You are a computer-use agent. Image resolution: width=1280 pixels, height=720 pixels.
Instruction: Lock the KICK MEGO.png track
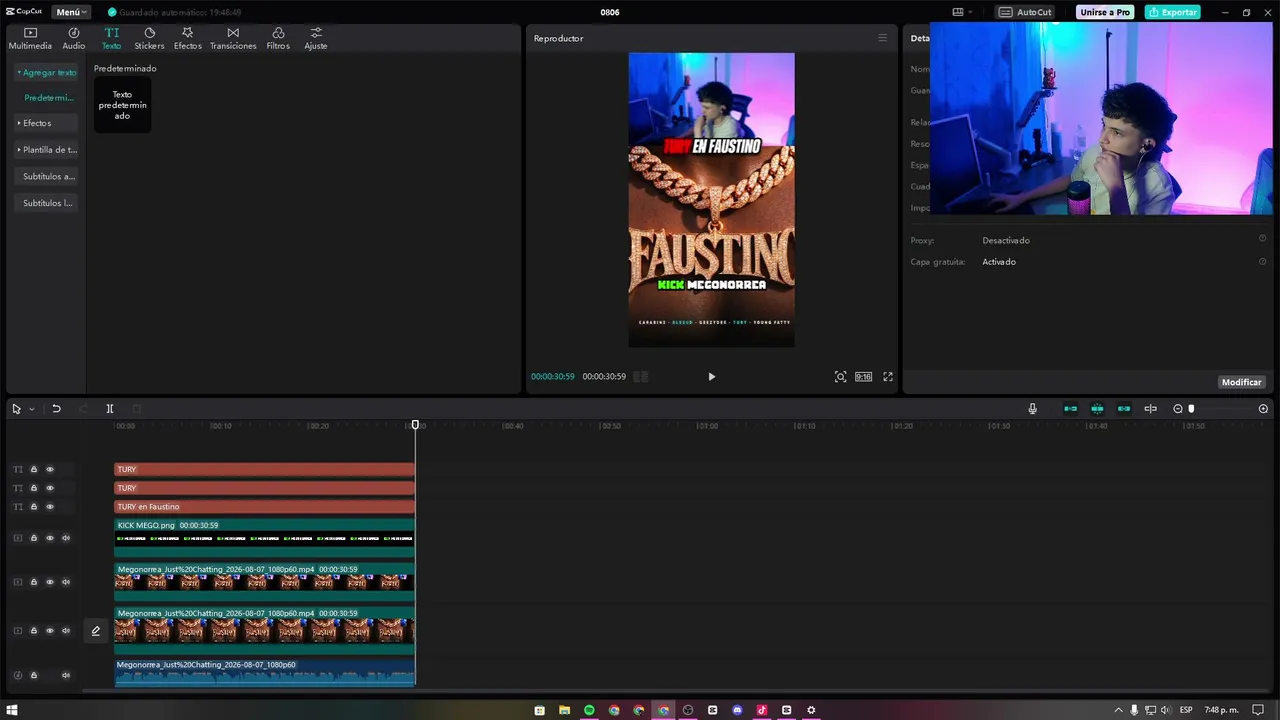click(x=33, y=538)
